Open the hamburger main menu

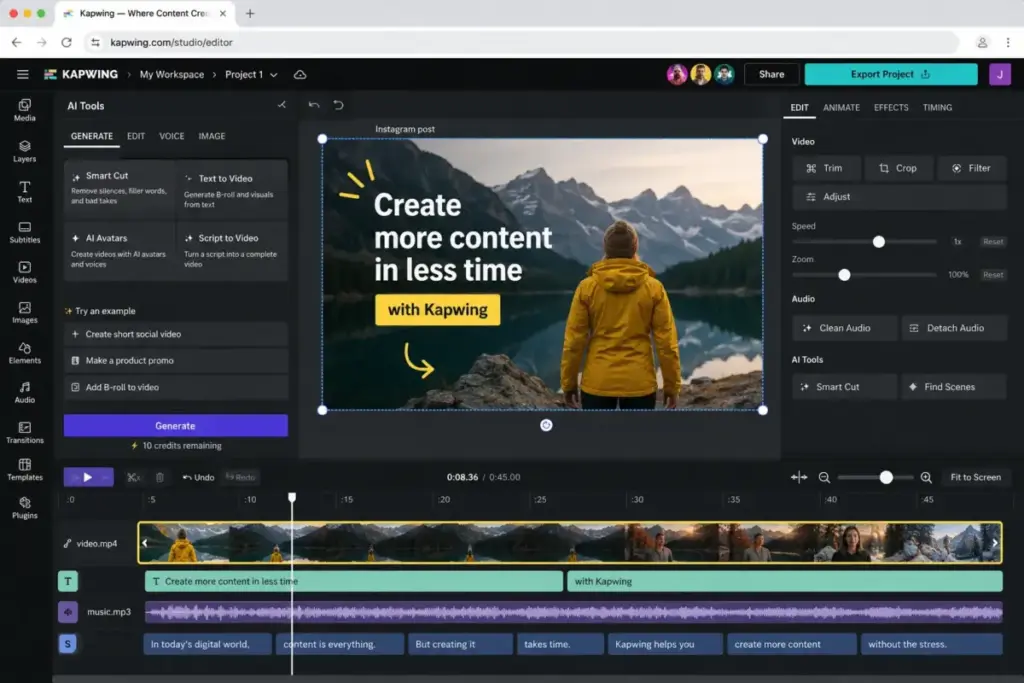click(x=23, y=74)
